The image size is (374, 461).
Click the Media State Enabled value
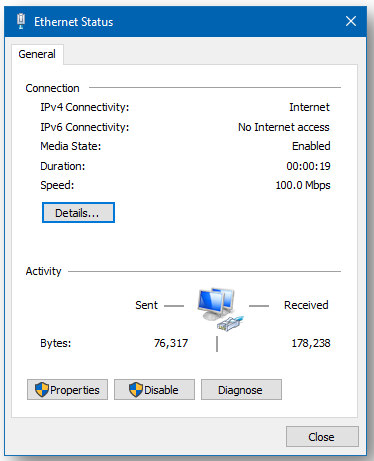311,146
